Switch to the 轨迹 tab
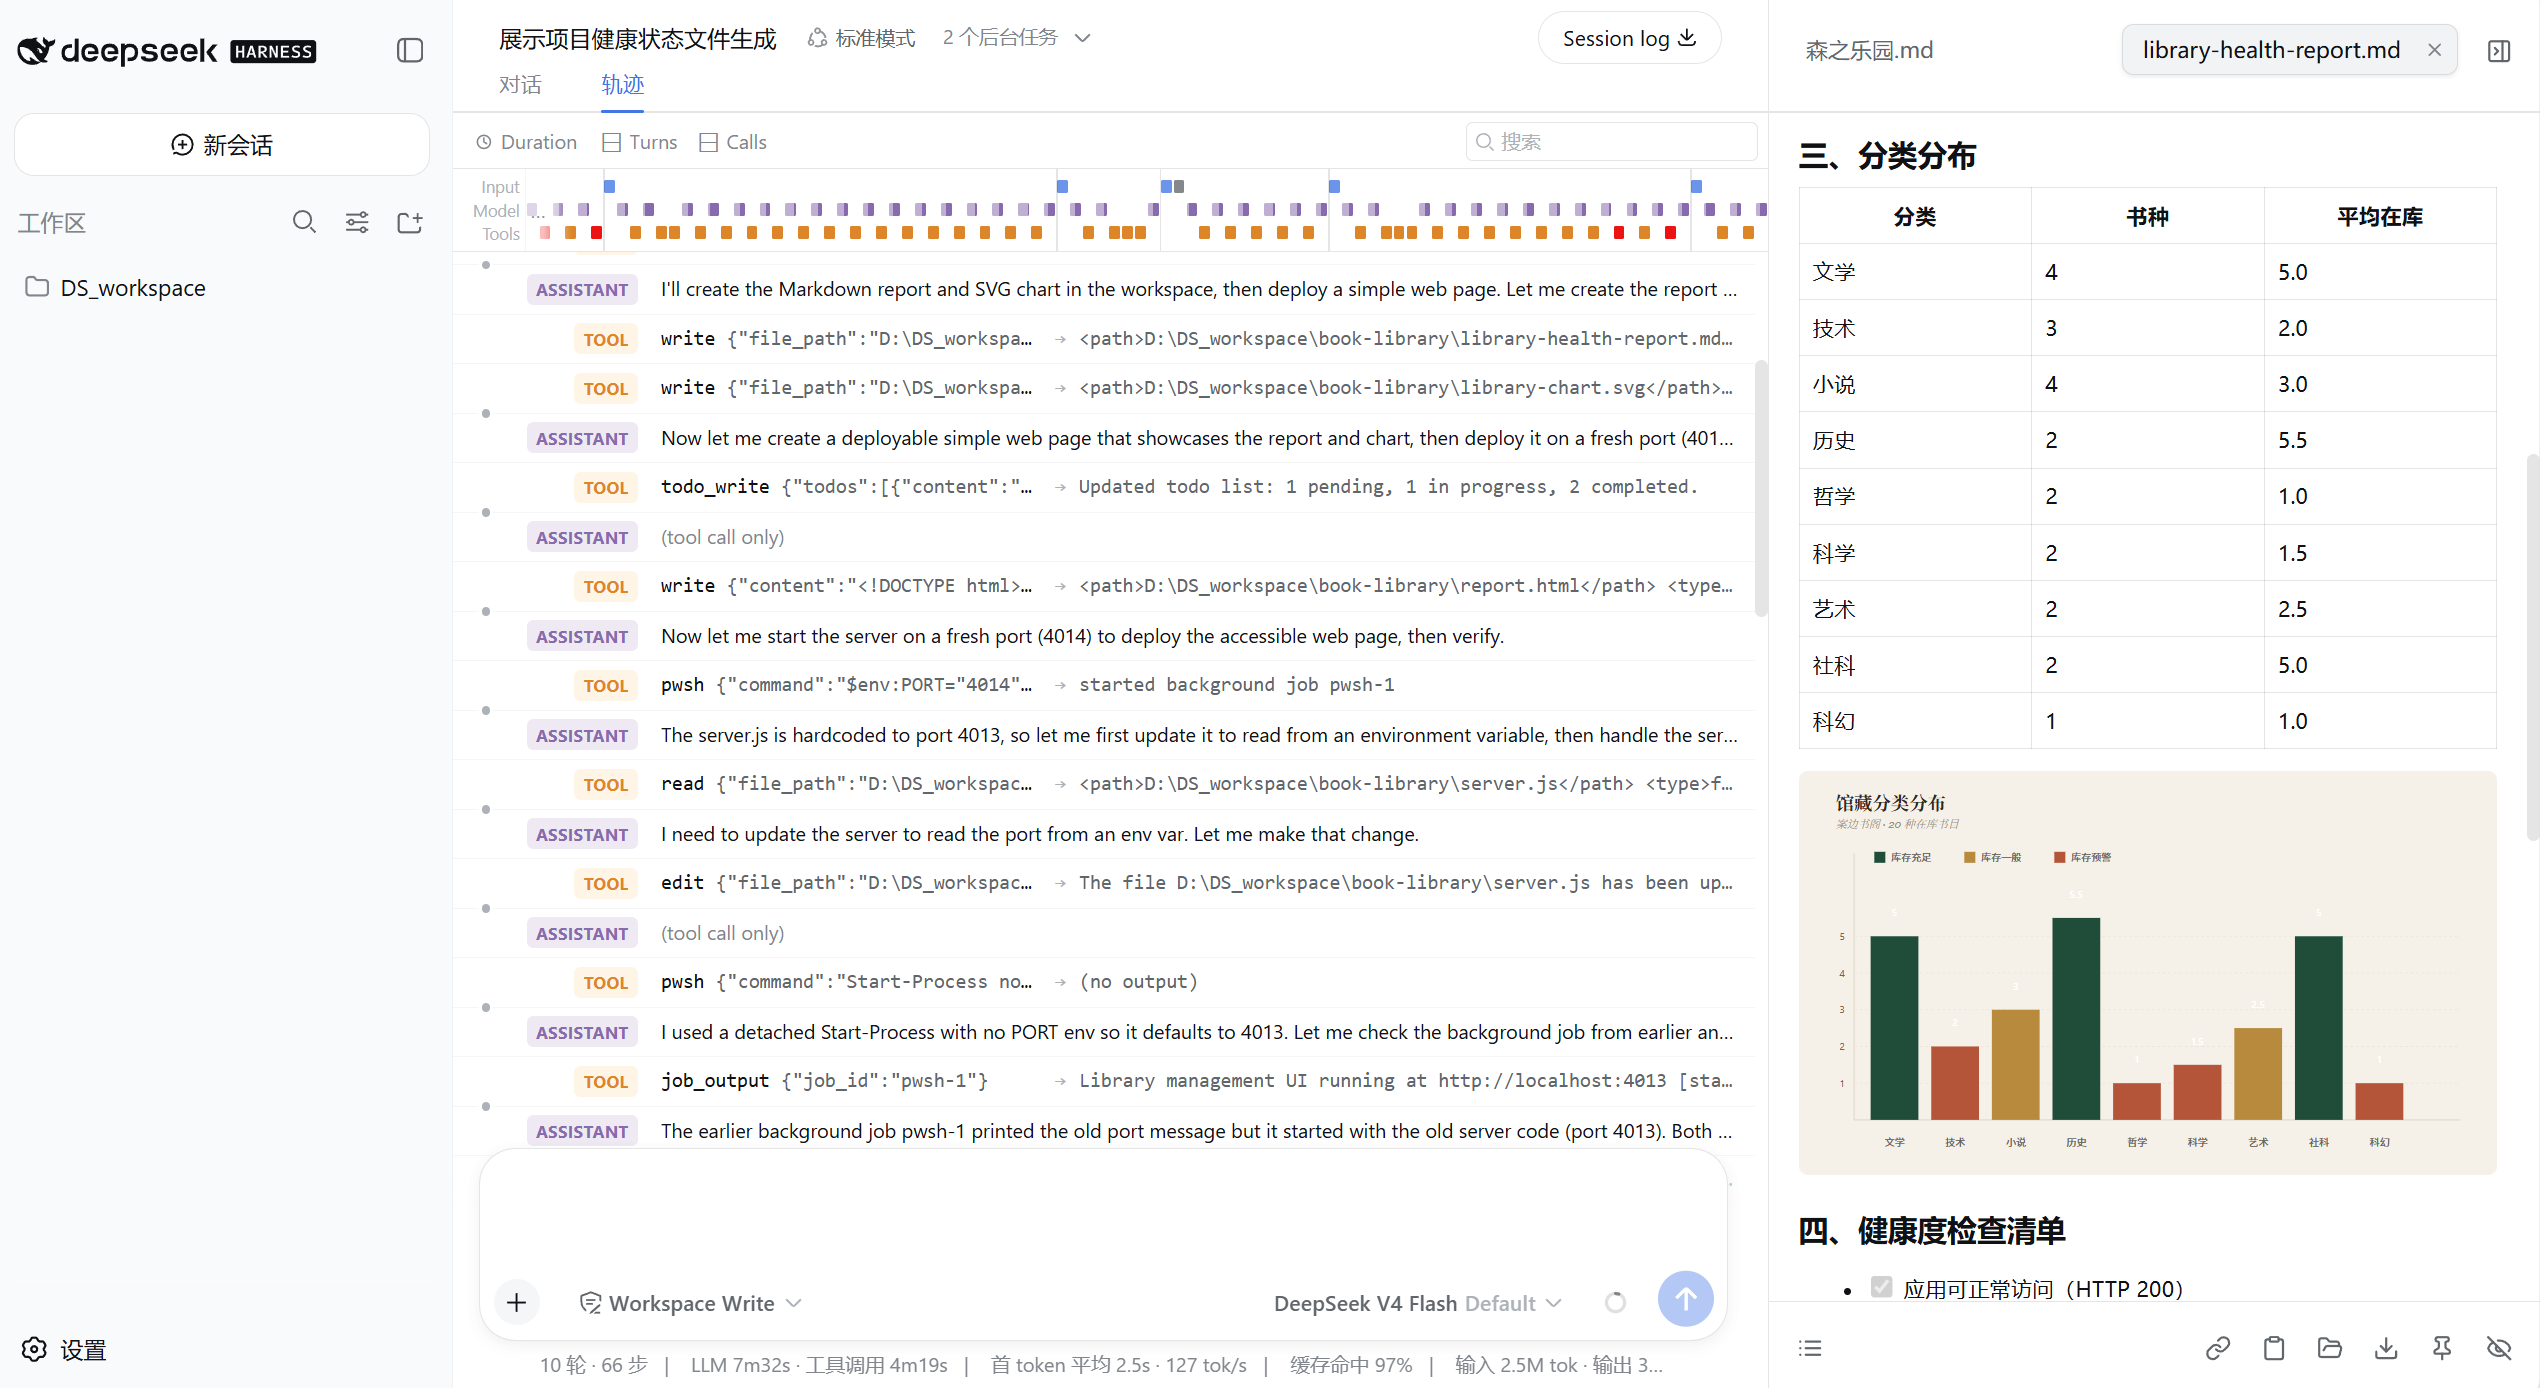 click(622, 85)
